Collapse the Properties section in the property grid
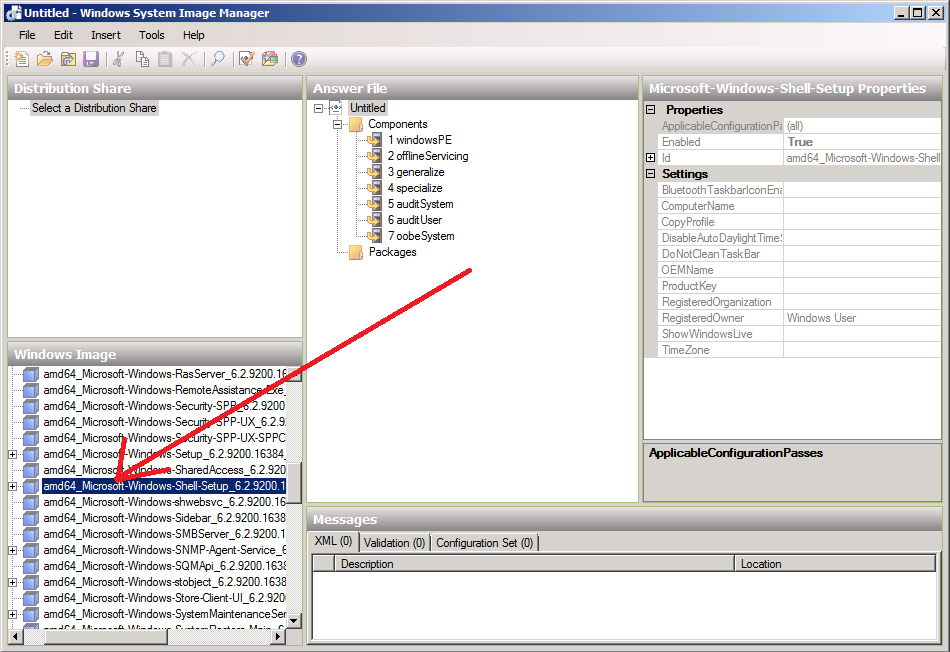The height and width of the screenshot is (652, 950). coord(651,110)
